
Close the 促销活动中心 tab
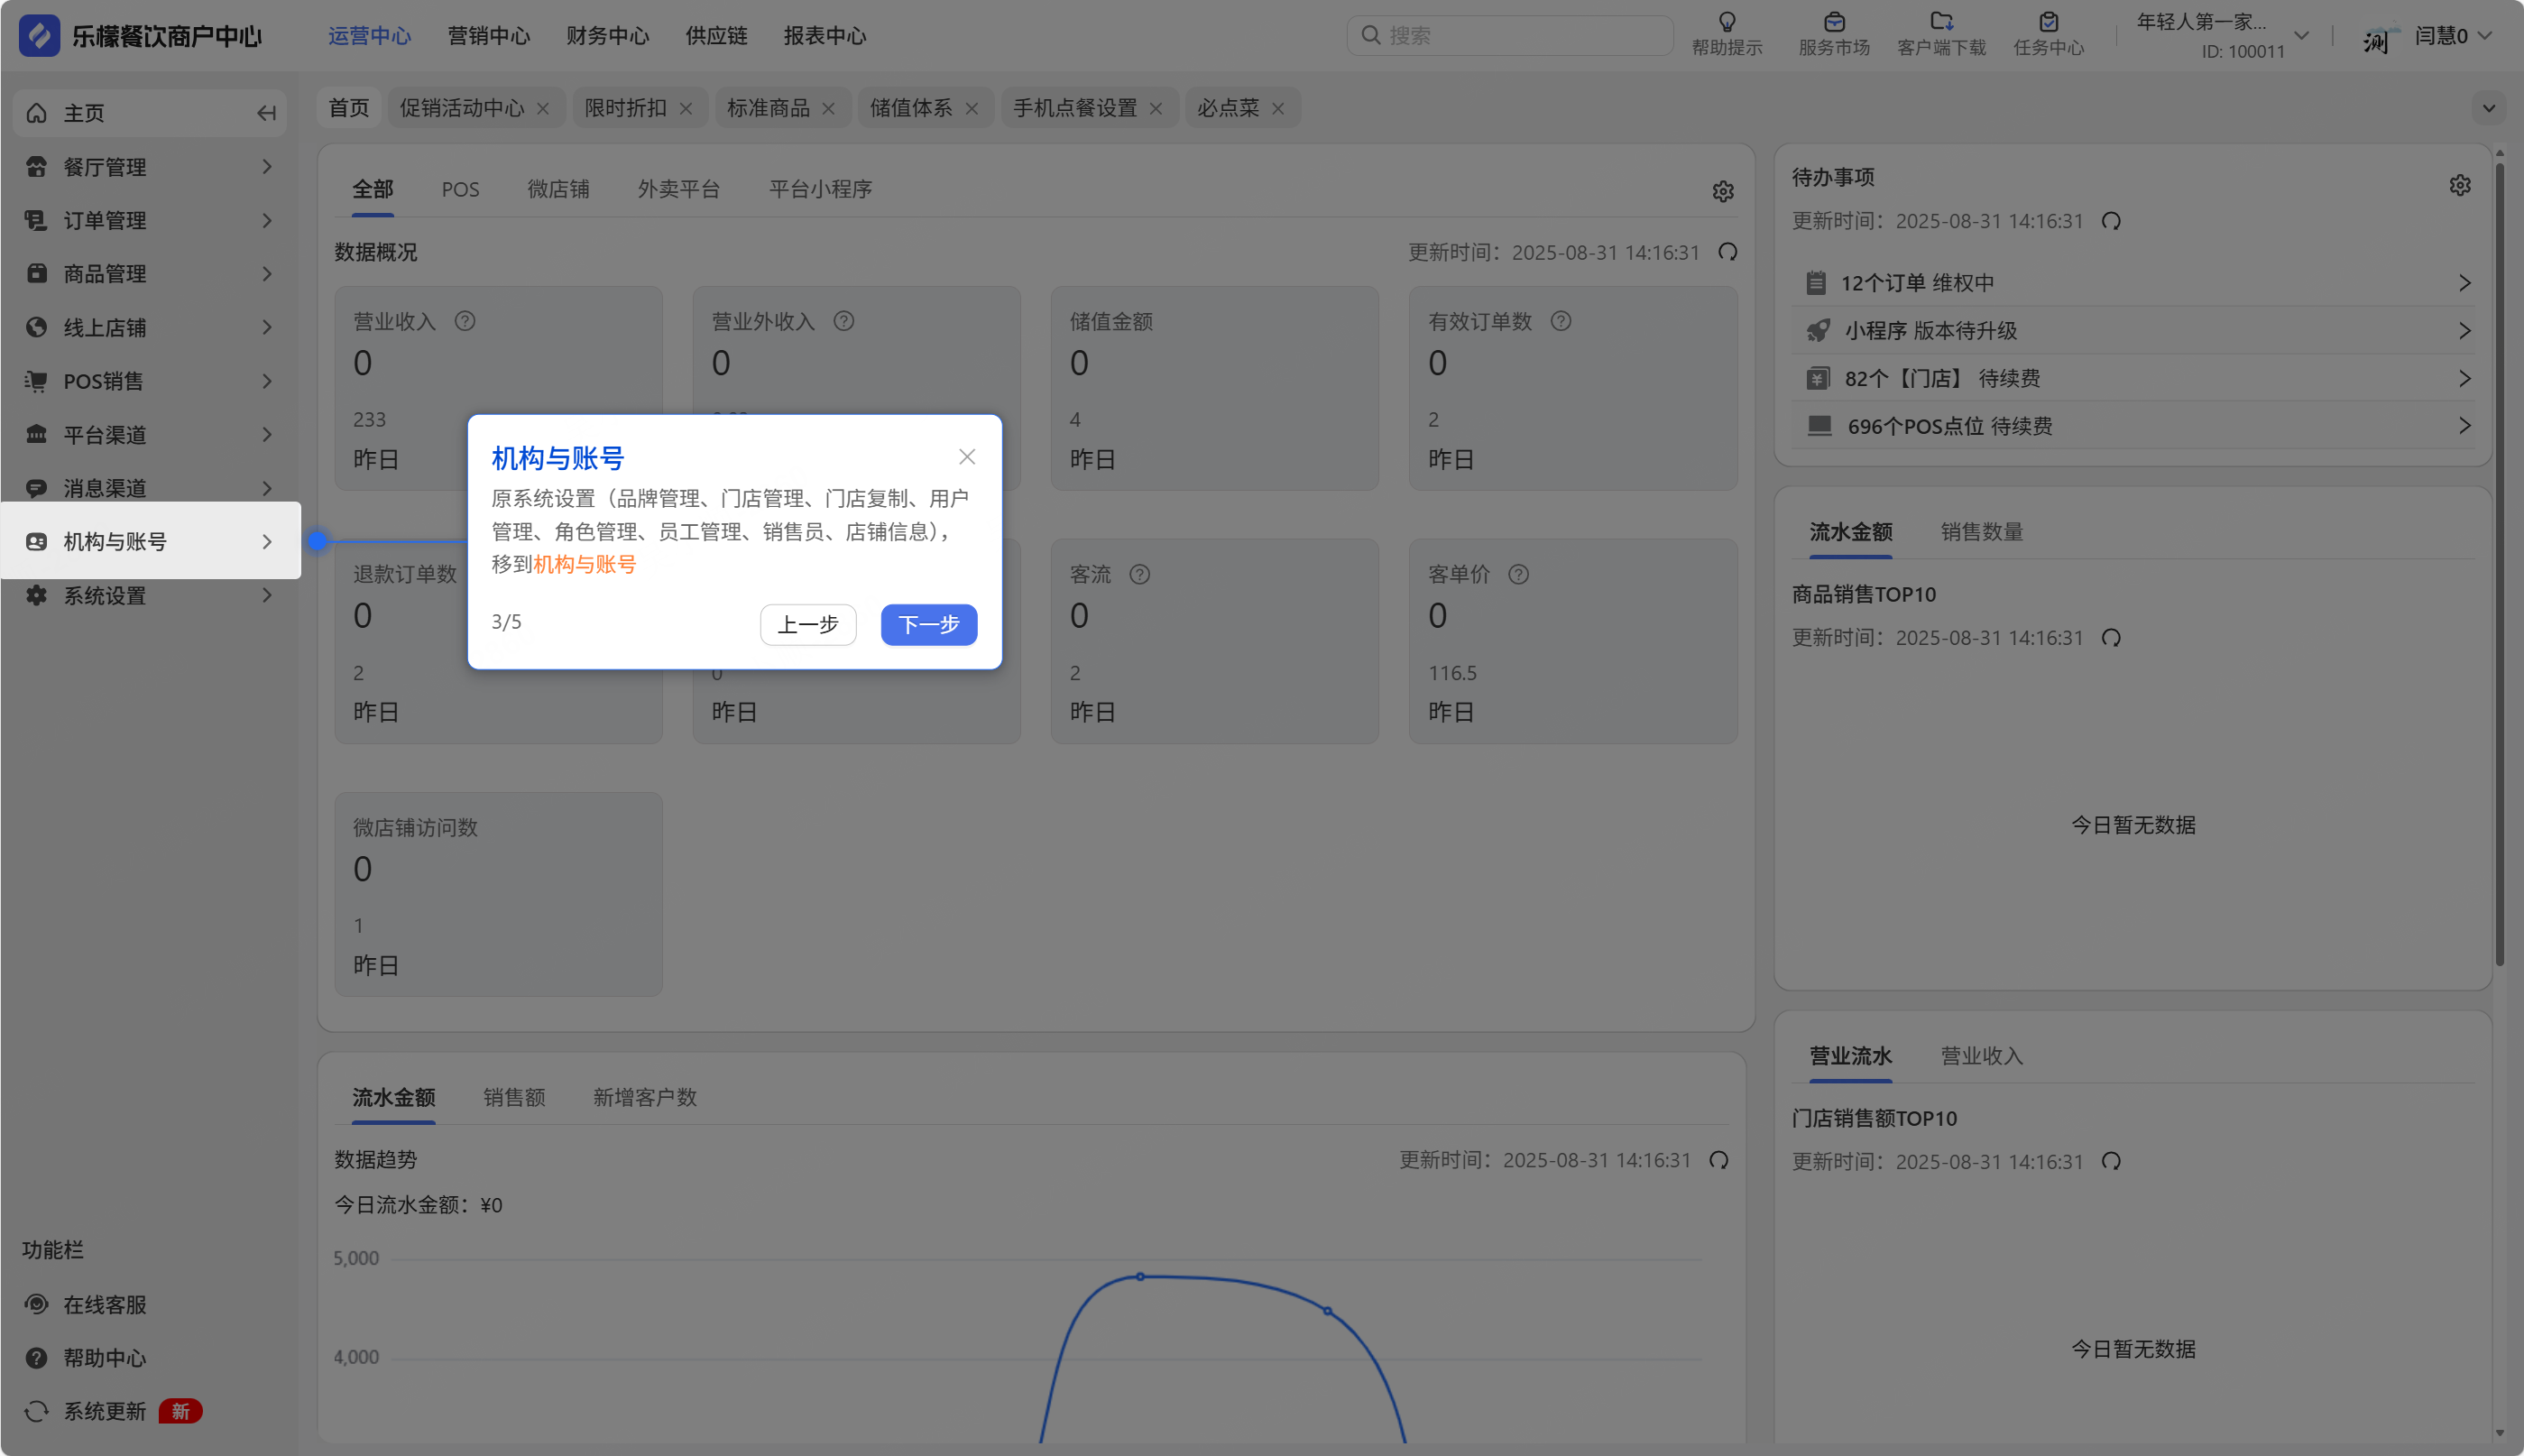543,108
